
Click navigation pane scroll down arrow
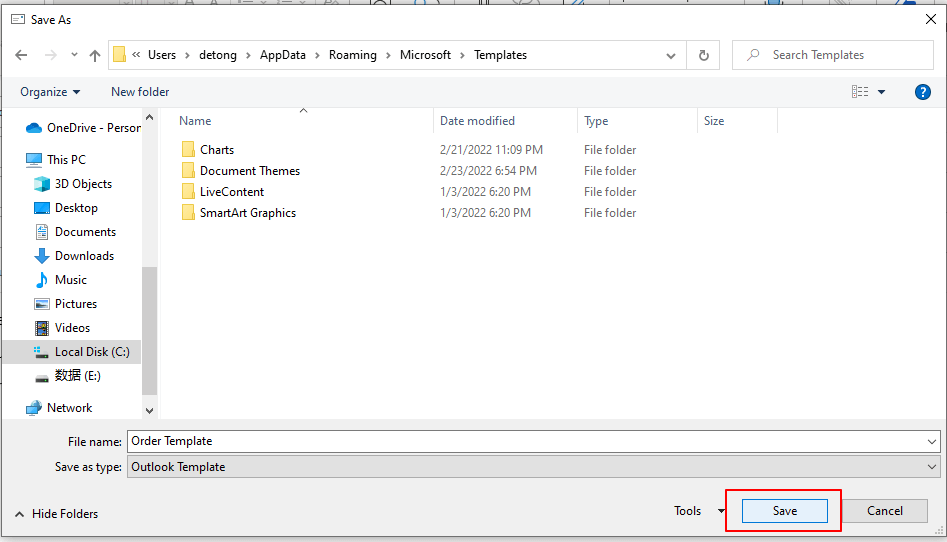point(150,411)
